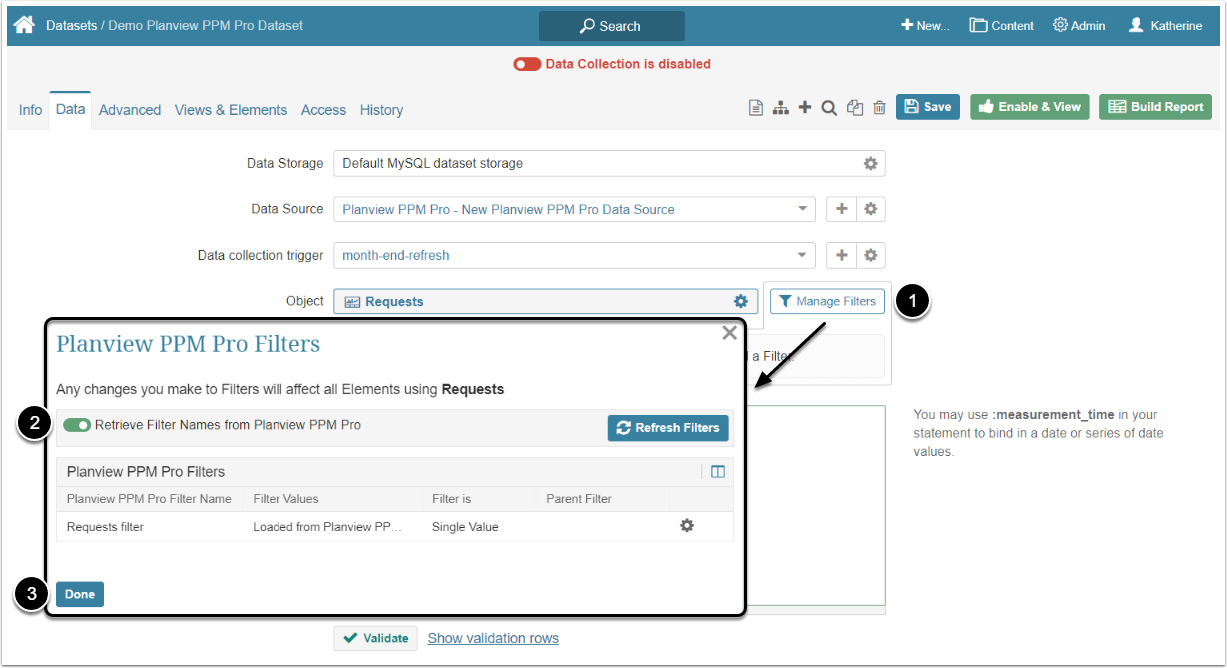Image resolution: width=1227 pixels, height=668 pixels.
Task: Switch to the Data tab
Action: click(70, 109)
